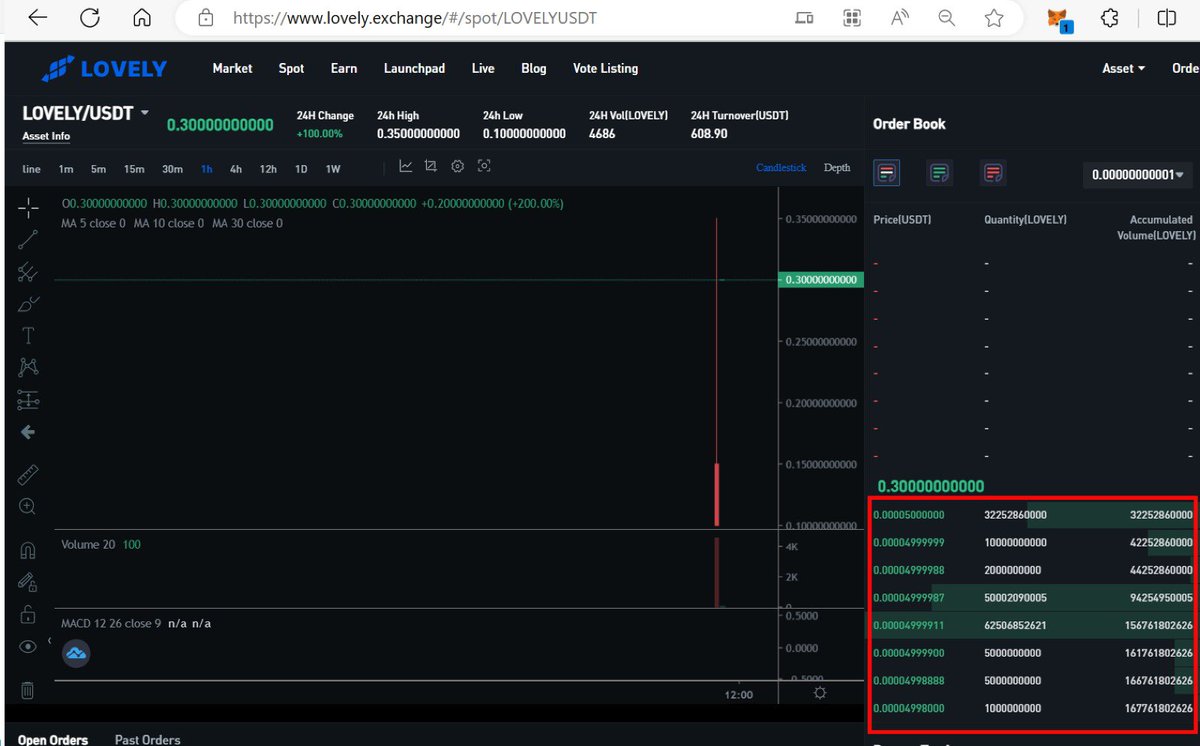Select the XABCD pattern tool

[27, 367]
